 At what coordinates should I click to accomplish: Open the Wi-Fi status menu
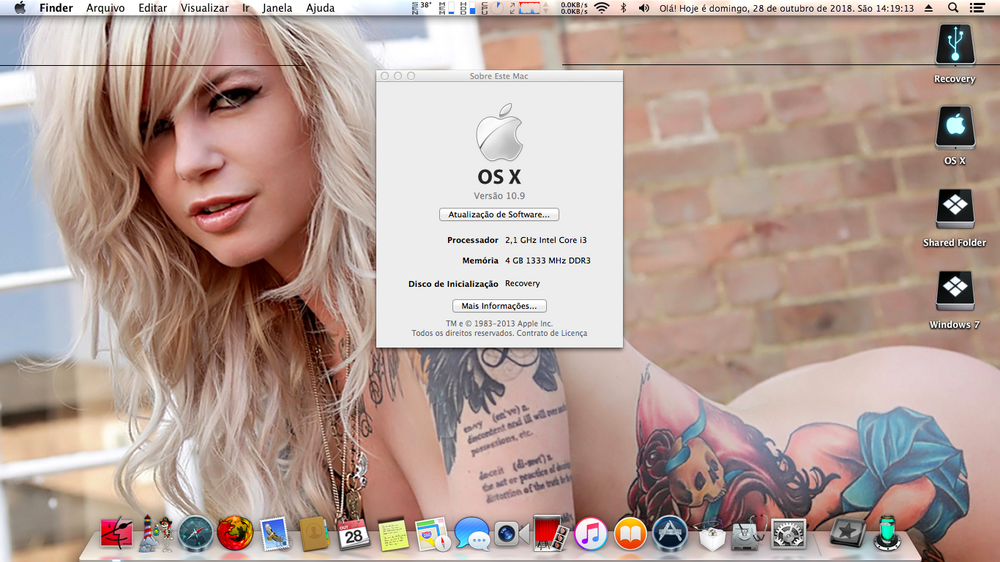coord(601,8)
